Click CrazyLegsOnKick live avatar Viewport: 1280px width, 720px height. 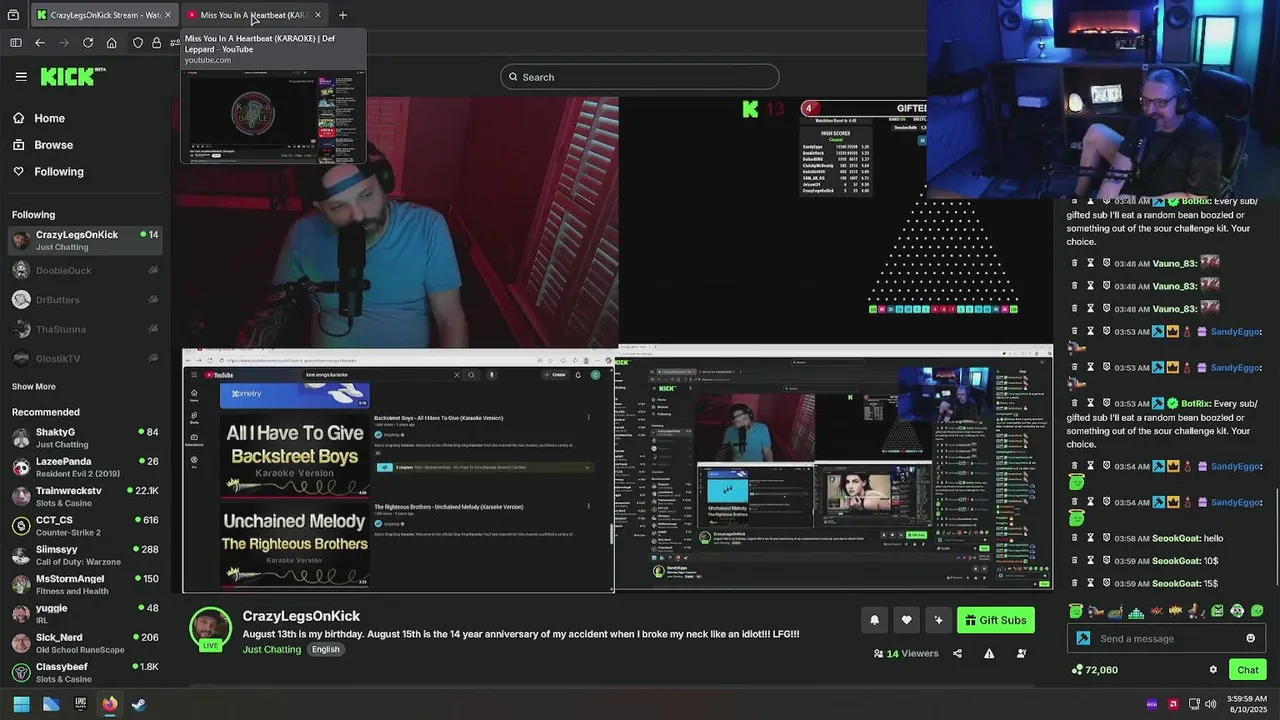click(210, 628)
